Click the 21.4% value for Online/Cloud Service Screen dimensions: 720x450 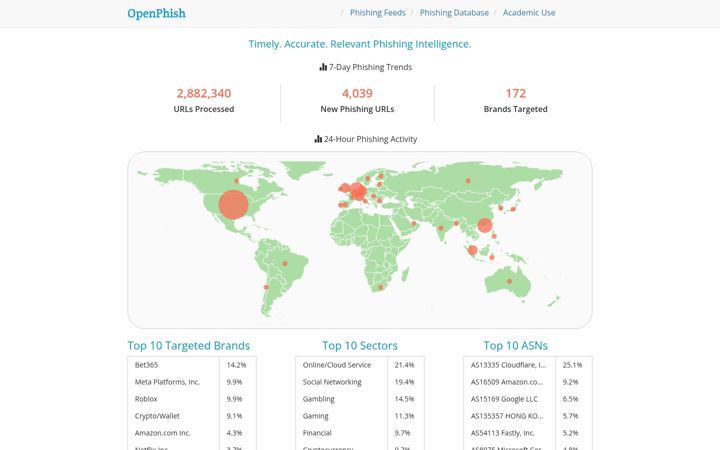pyautogui.click(x=405, y=365)
